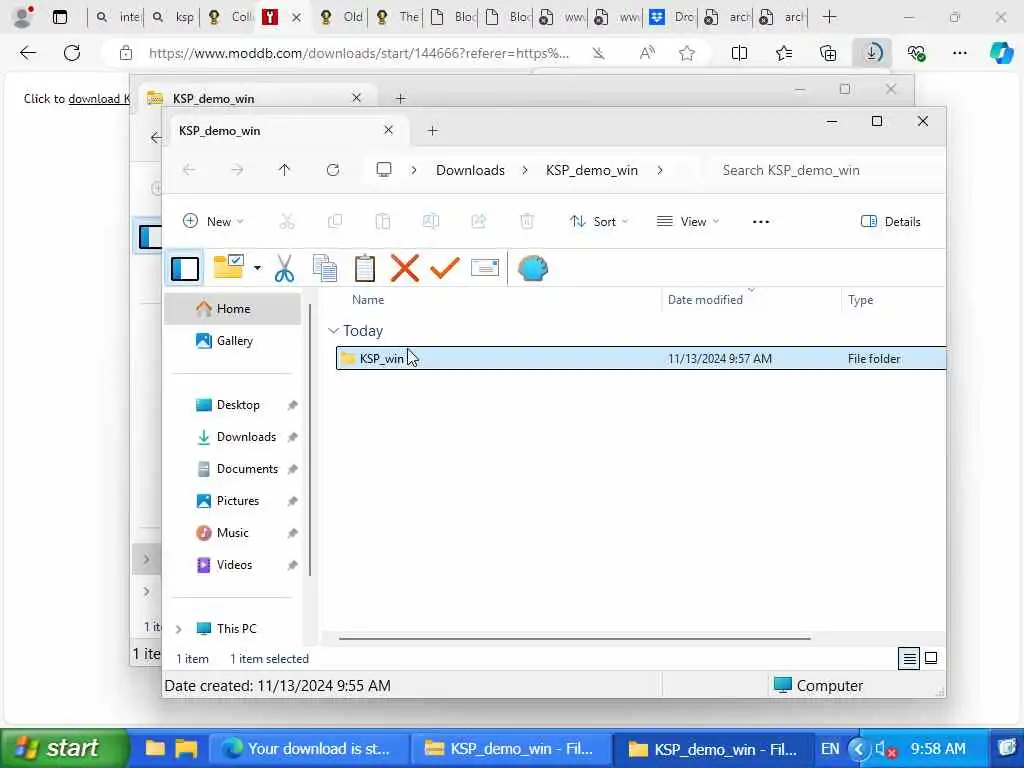Click the navigation pane toggle icon in classic toolbar
Viewport: 1024px width, 768px height.
pyautogui.click(x=185, y=268)
